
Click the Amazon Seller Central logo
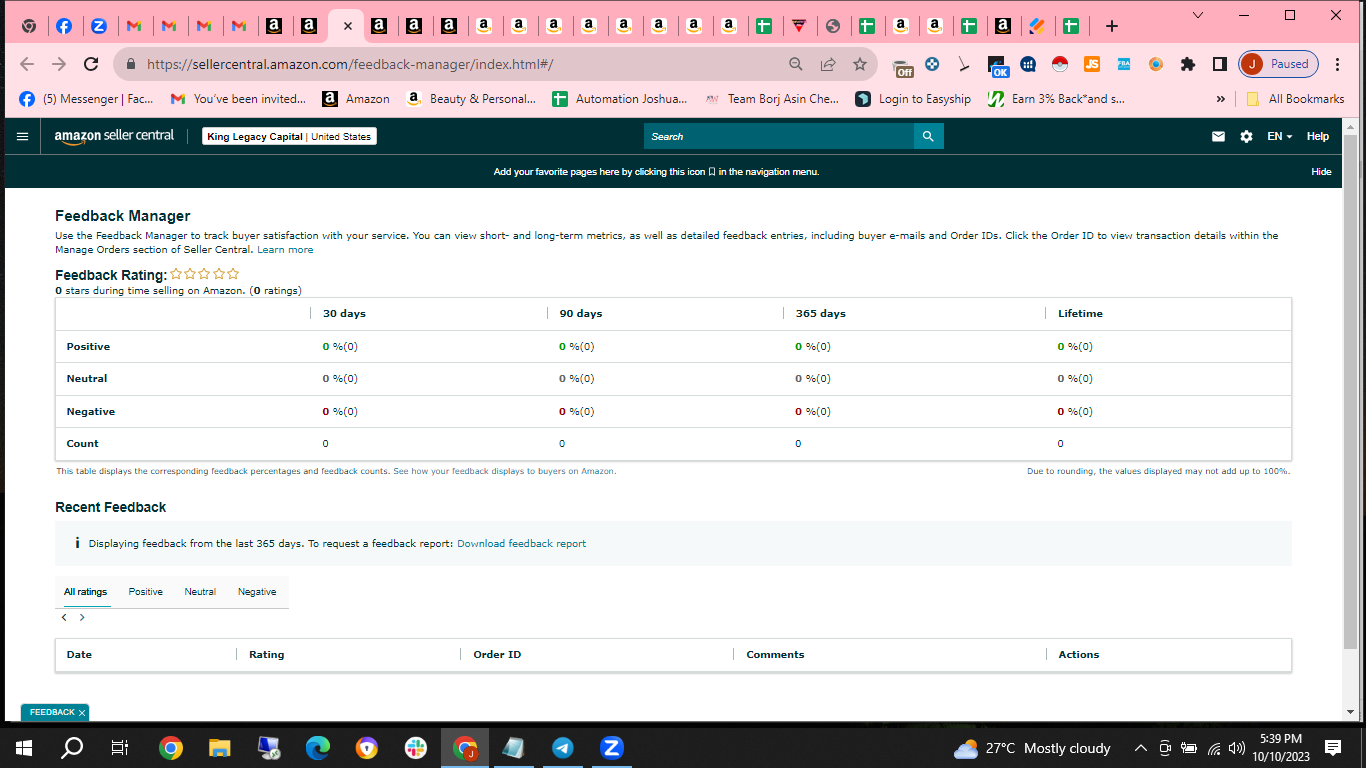(x=114, y=136)
